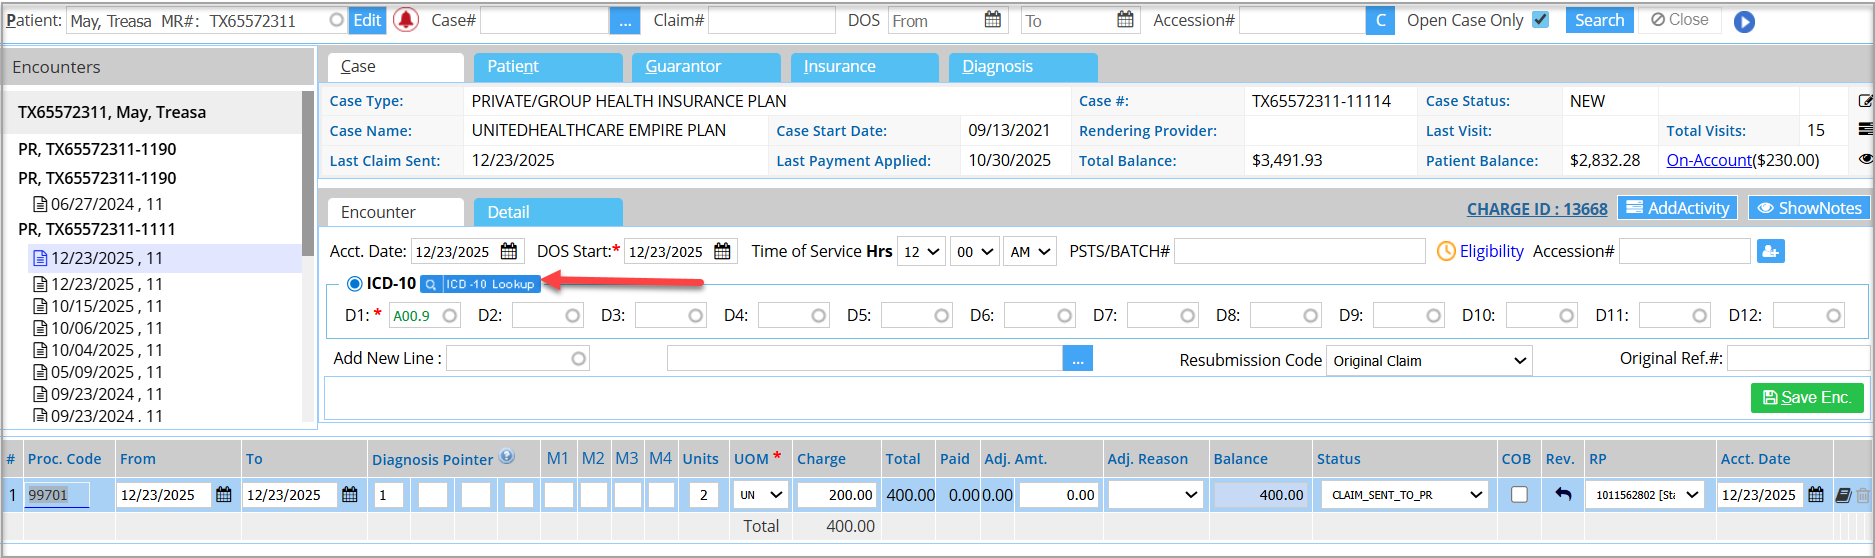This screenshot has width=1875, height=558.
Task: Click the notebook icon in the charge row
Action: tap(1843, 494)
